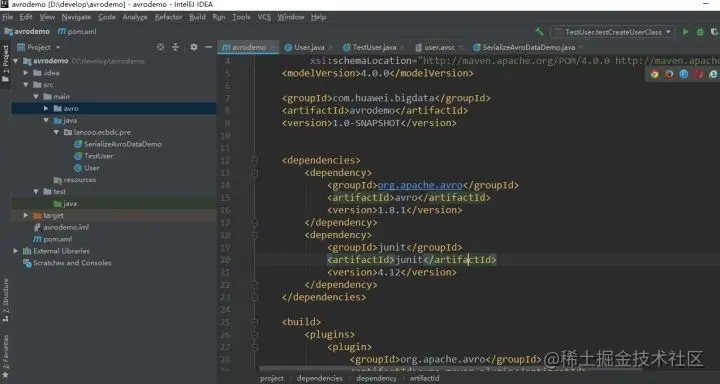Screen dimensions: 720x384
Task: Open pom.xml in Opera browser icon
Action: 698,74
